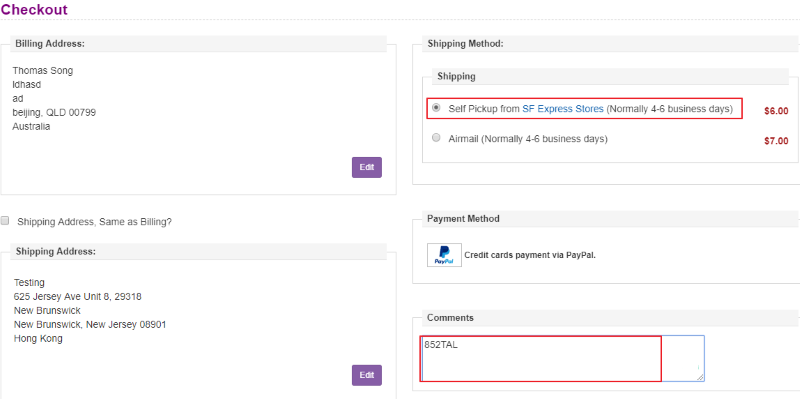Focus the Comments text area containing 852TAL
The image size is (800, 399).
562,358
